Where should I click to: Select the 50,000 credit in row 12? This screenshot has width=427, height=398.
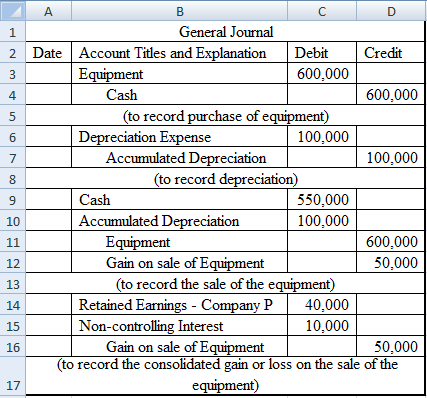(x=391, y=263)
